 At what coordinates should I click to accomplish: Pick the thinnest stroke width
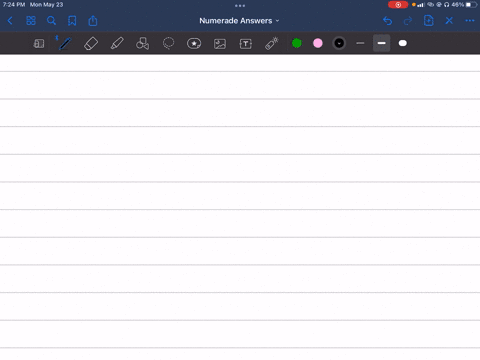360,43
